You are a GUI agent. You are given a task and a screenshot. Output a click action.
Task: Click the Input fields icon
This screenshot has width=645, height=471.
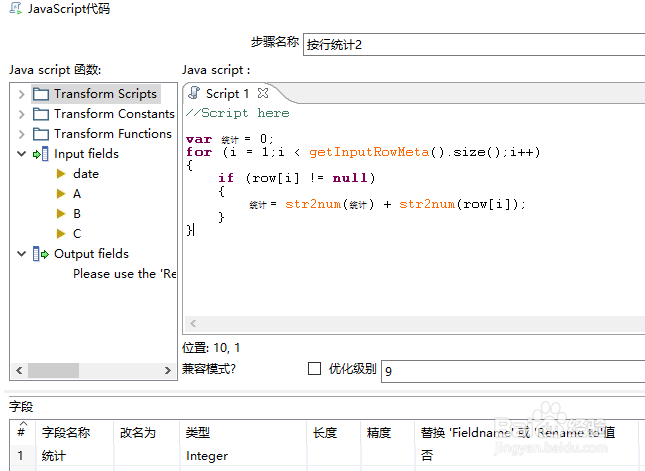(41, 154)
